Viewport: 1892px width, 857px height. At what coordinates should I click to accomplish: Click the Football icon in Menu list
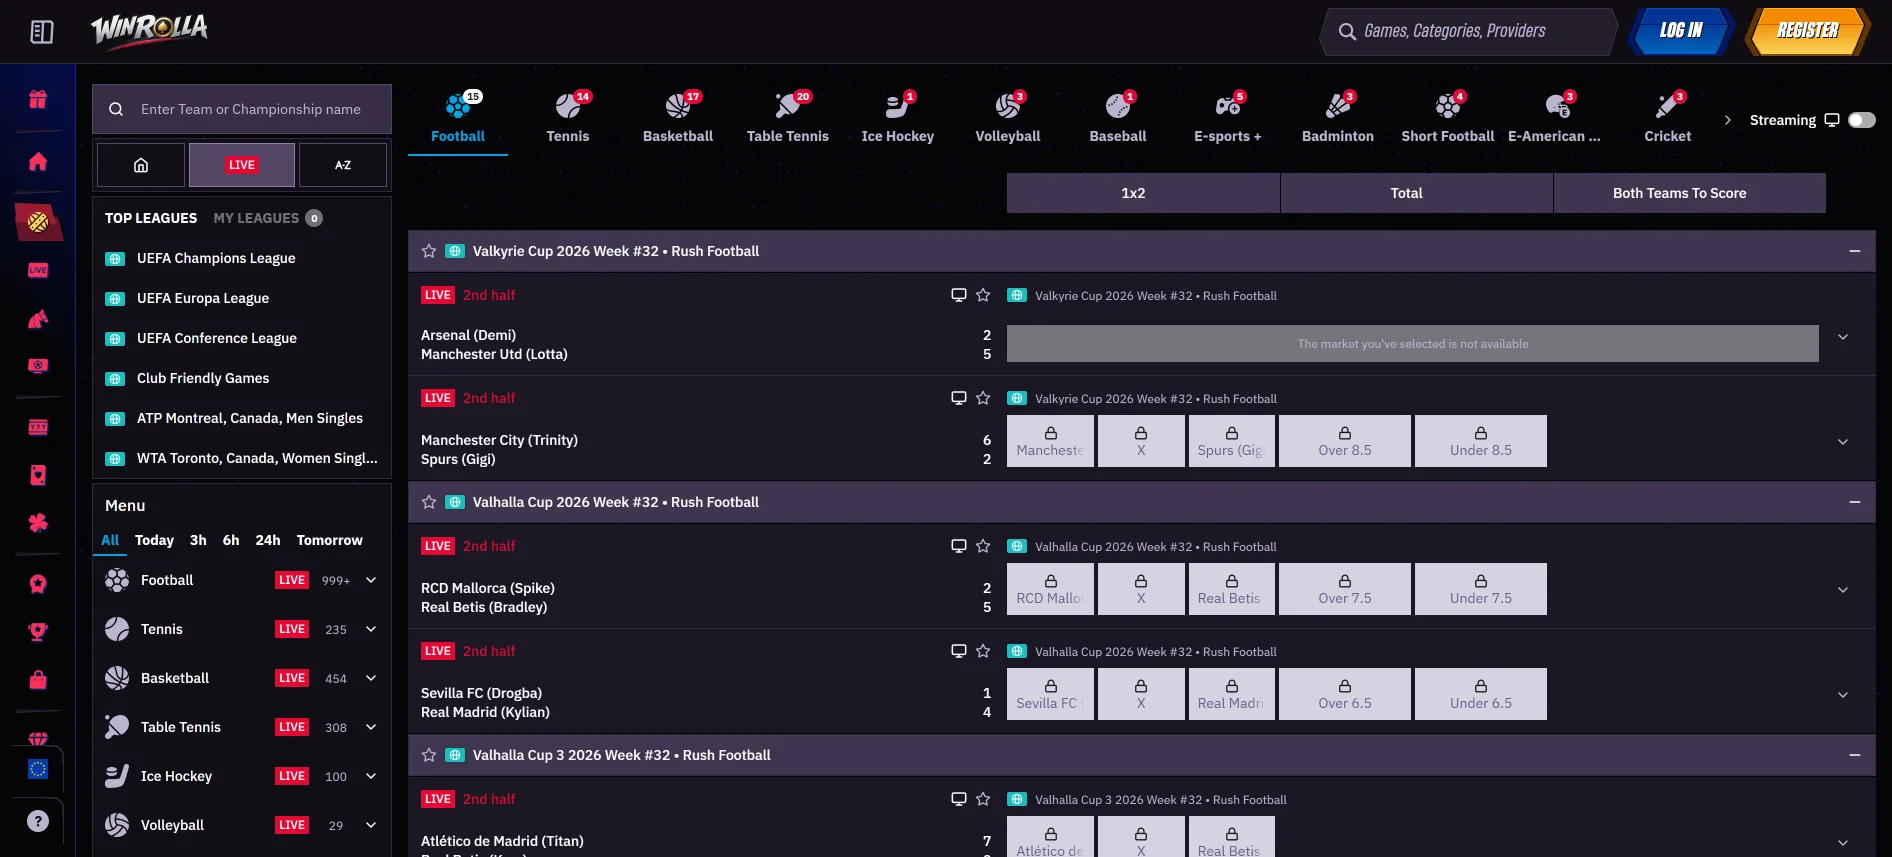(117, 580)
